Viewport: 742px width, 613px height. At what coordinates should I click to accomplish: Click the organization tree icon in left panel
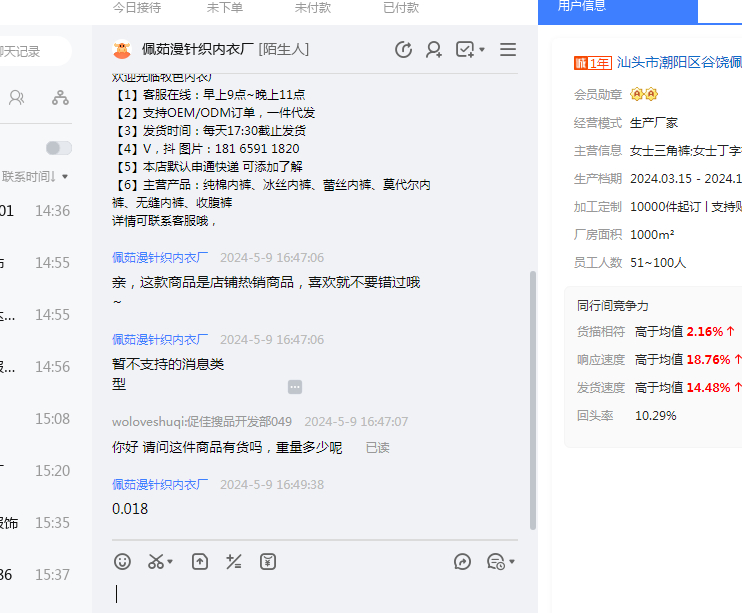coord(61,98)
